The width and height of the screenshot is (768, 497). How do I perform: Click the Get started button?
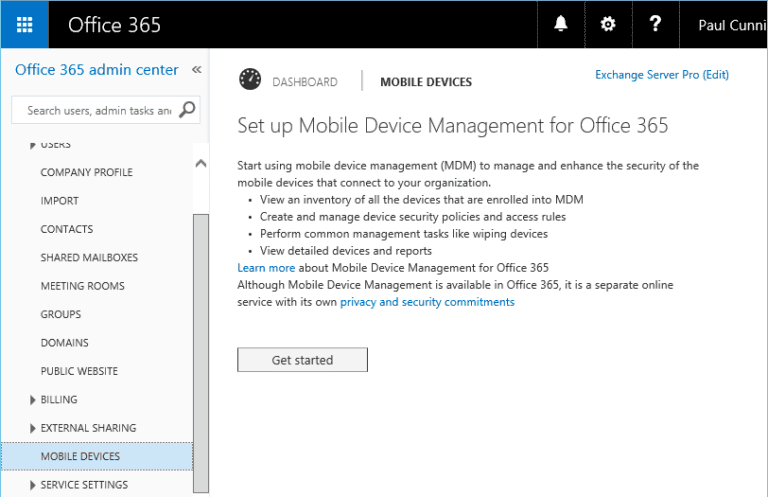[x=302, y=360]
